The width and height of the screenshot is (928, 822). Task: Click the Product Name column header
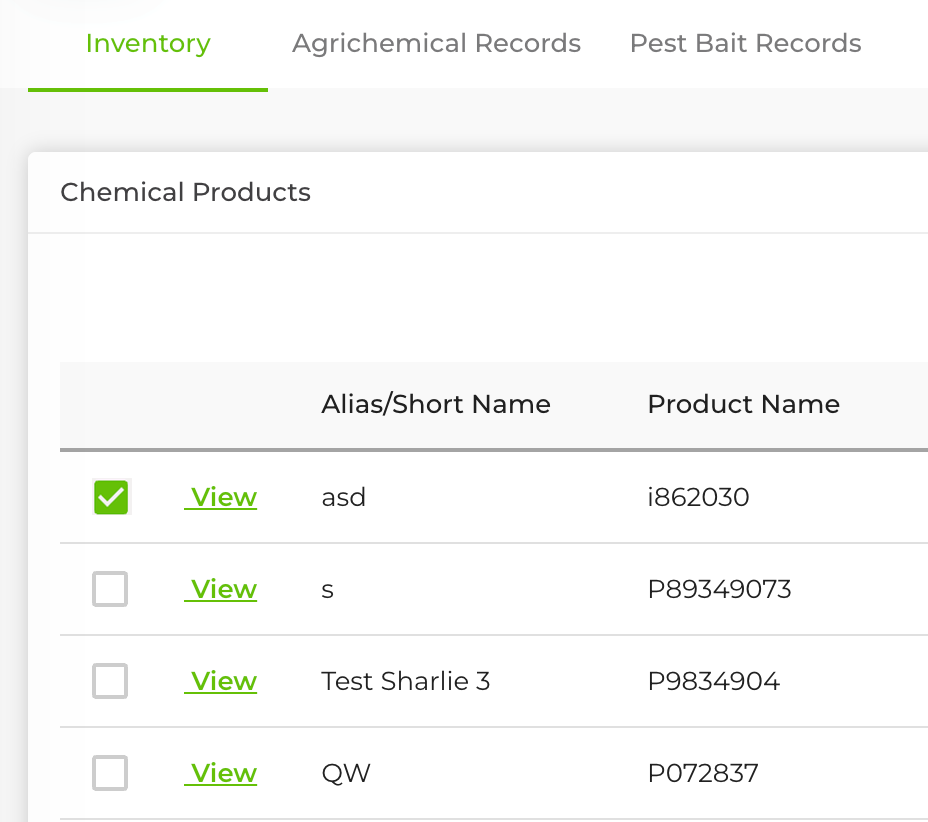[743, 404]
